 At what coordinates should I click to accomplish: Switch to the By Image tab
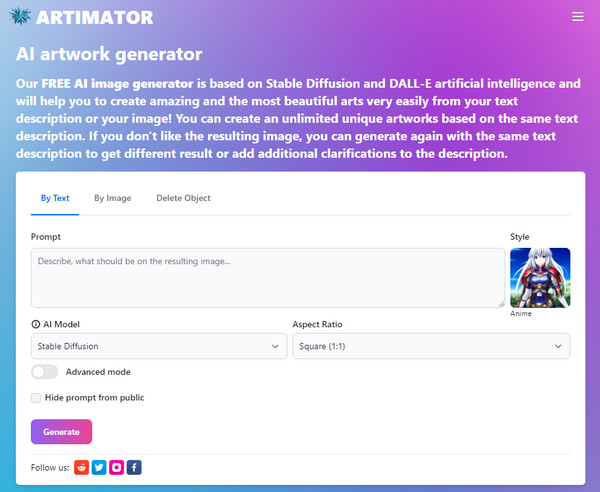pyautogui.click(x=112, y=198)
